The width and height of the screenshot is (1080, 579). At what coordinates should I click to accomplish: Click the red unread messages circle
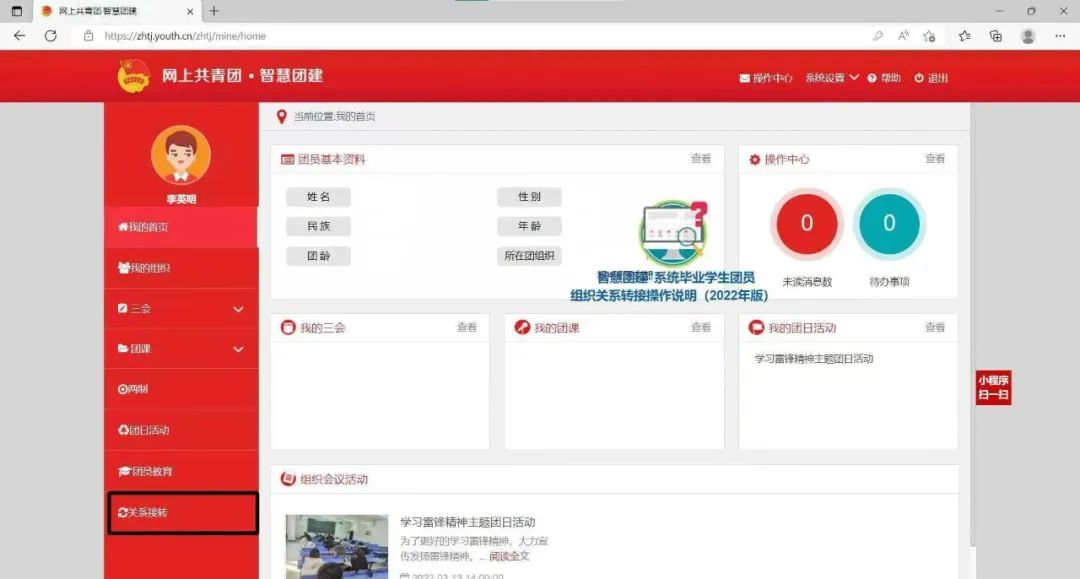point(807,224)
